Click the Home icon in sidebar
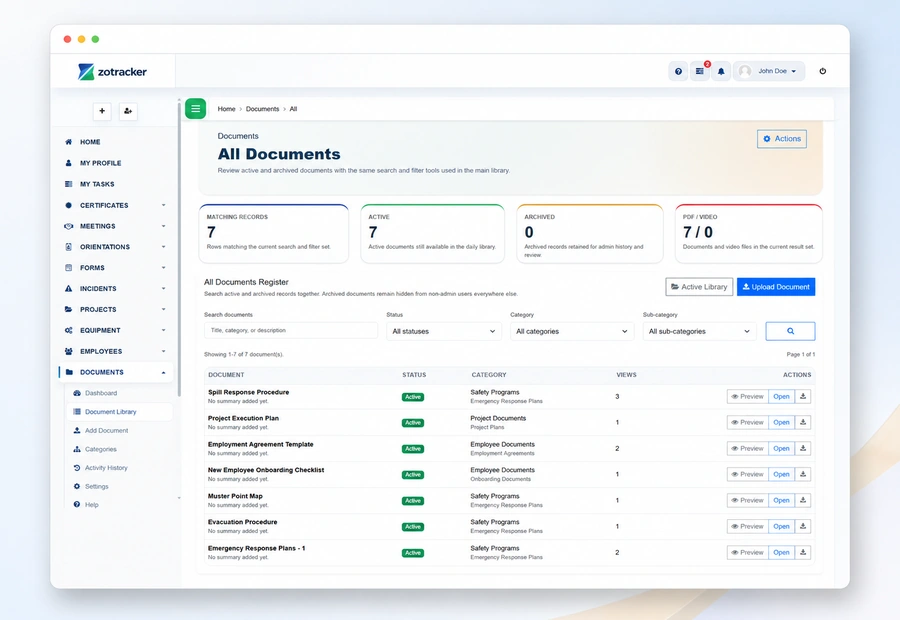The width and height of the screenshot is (900, 620). coord(68,142)
